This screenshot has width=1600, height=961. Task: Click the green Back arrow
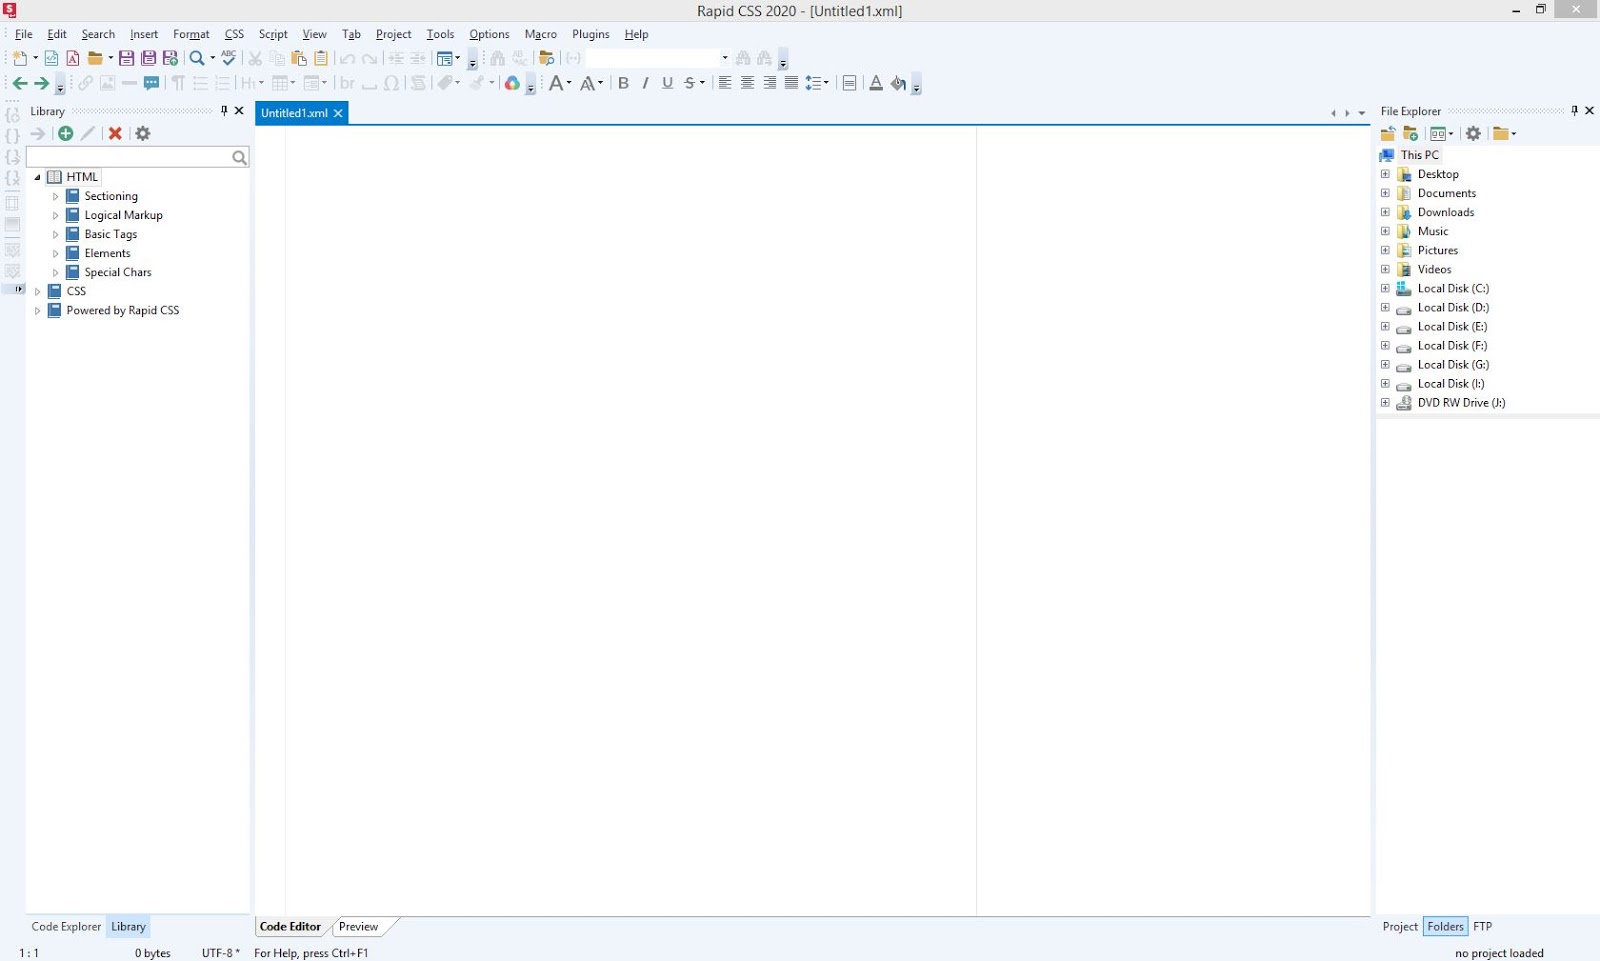(19, 83)
